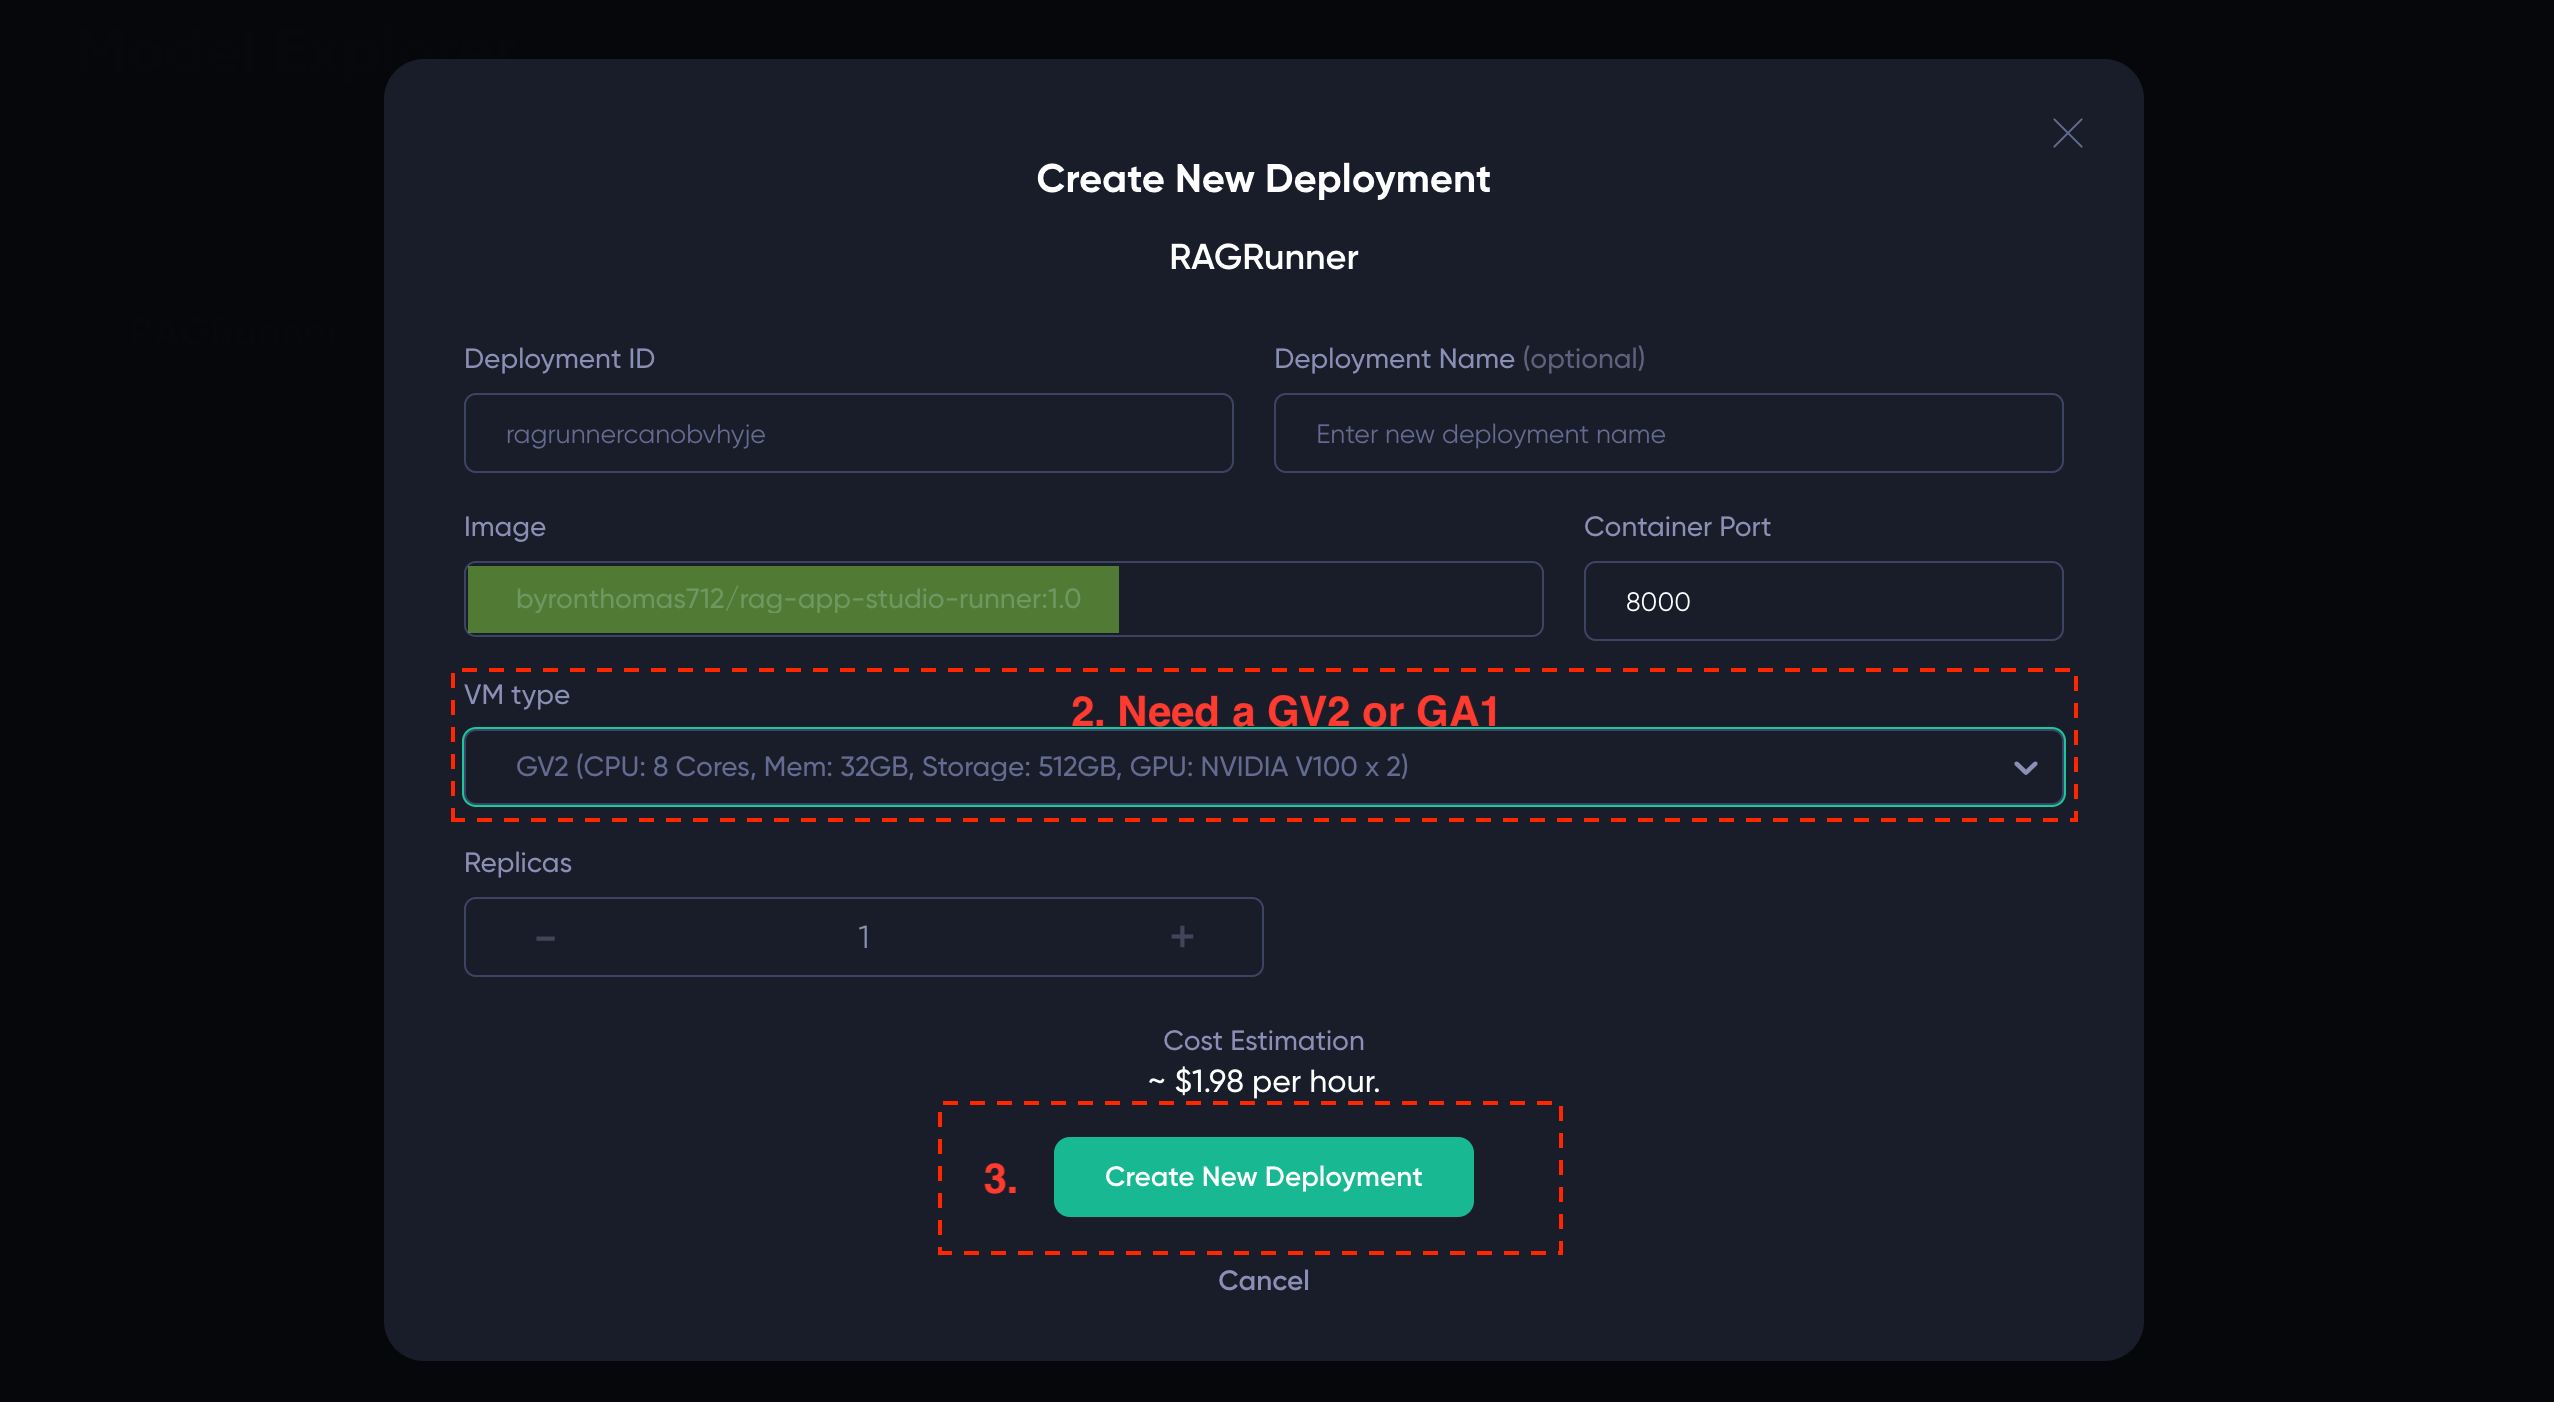The image size is (2554, 1402).
Task: Click the Container Port label
Action: [1676, 526]
